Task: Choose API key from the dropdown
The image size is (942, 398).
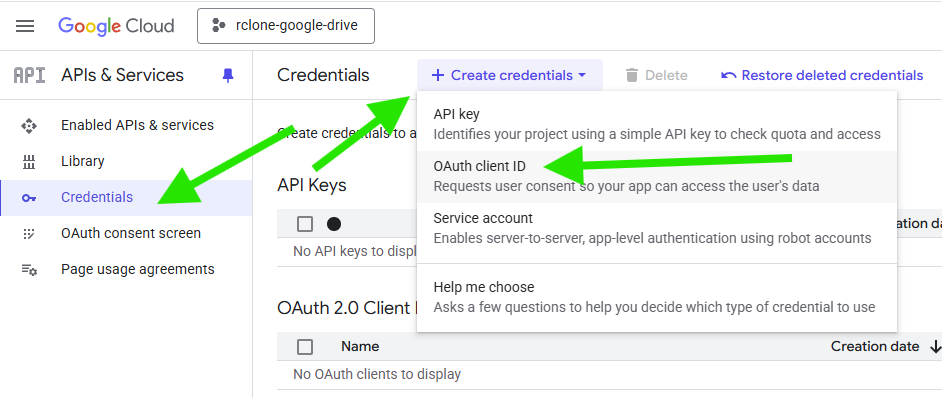Action: [x=657, y=124]
